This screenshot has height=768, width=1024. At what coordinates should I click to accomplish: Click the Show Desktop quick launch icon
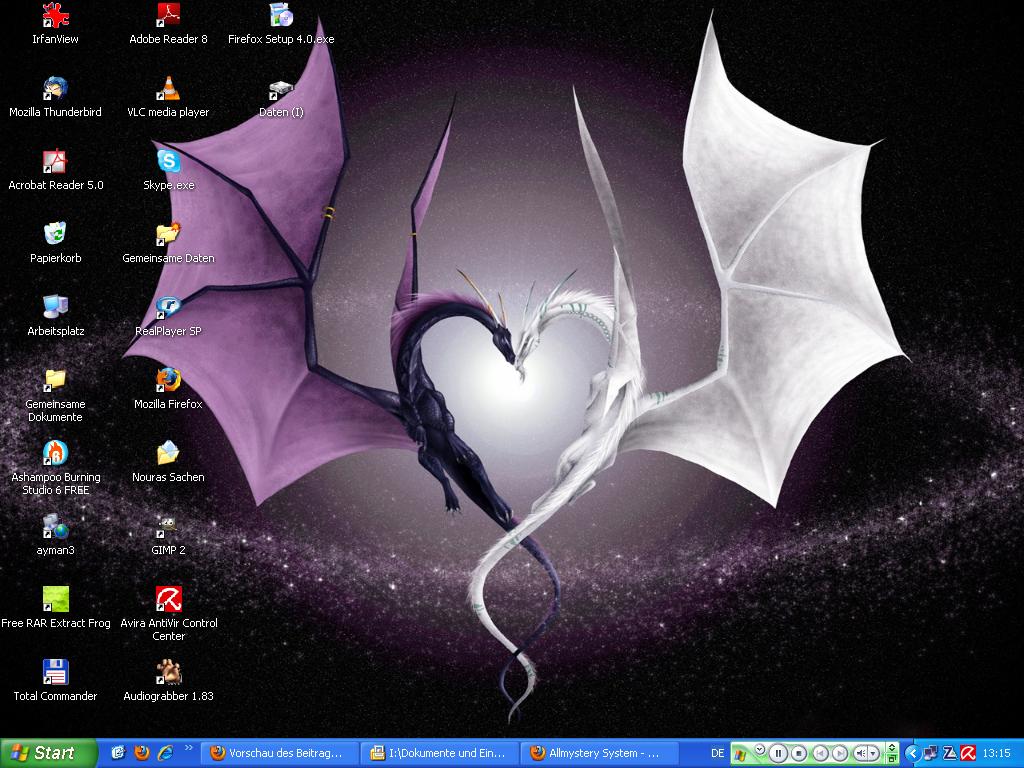(x=118, y=753)
